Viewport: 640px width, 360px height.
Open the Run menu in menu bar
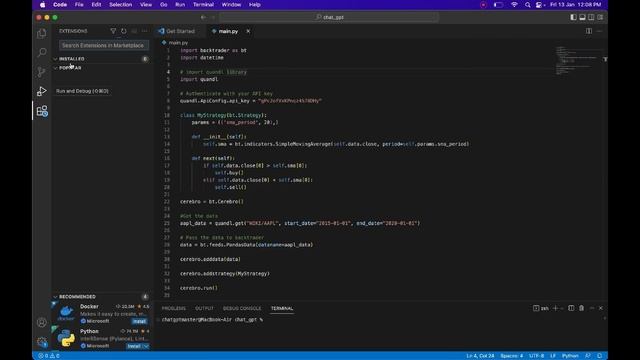coord(180,4)
